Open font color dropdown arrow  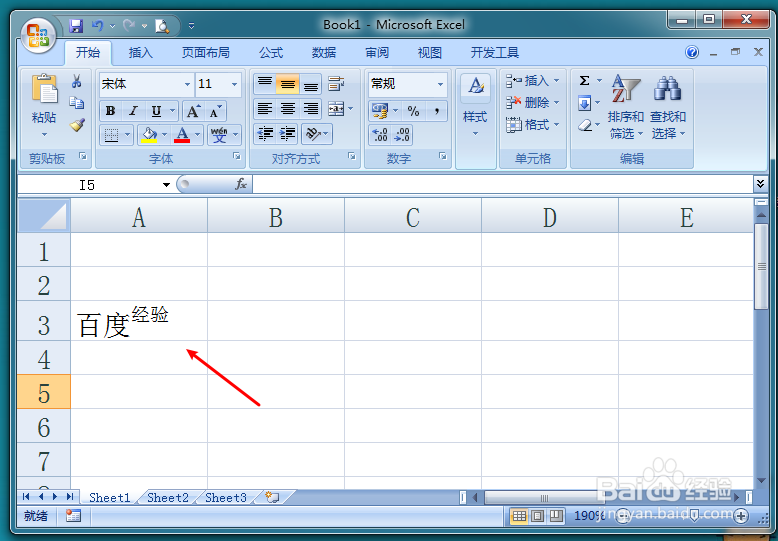tap(197, 135)
